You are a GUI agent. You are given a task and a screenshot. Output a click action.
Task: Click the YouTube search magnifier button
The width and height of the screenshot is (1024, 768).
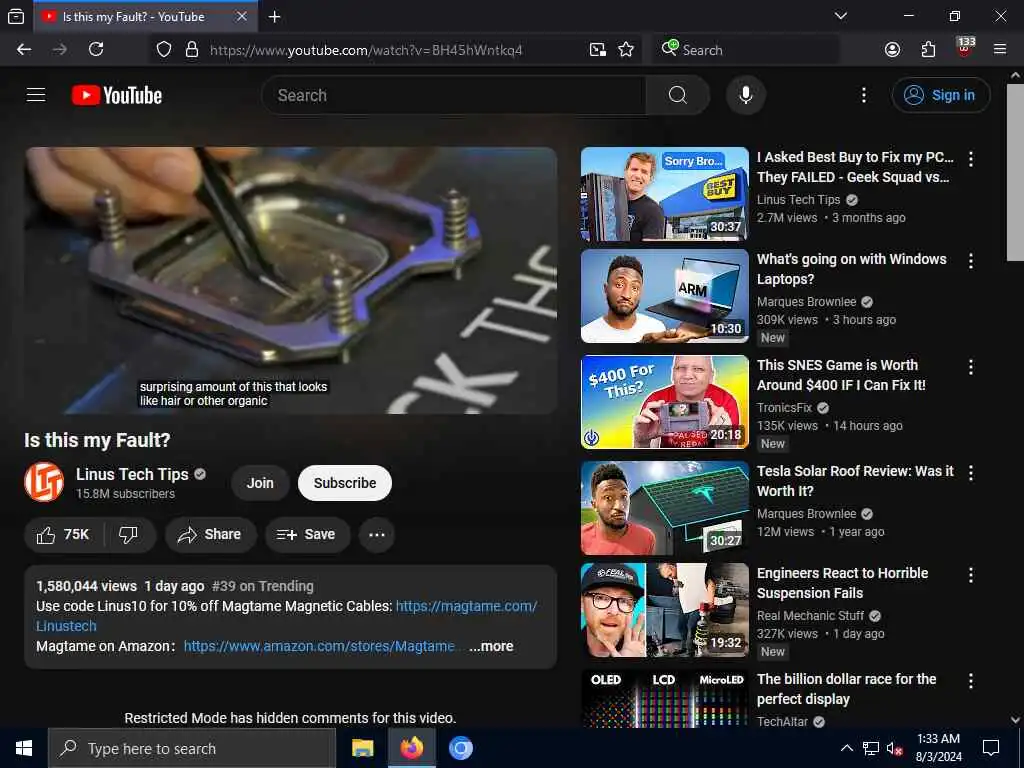click(677, 95)
